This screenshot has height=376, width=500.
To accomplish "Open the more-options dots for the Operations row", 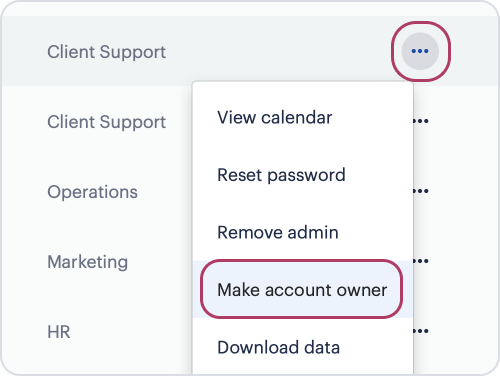I will pos(421,191).
